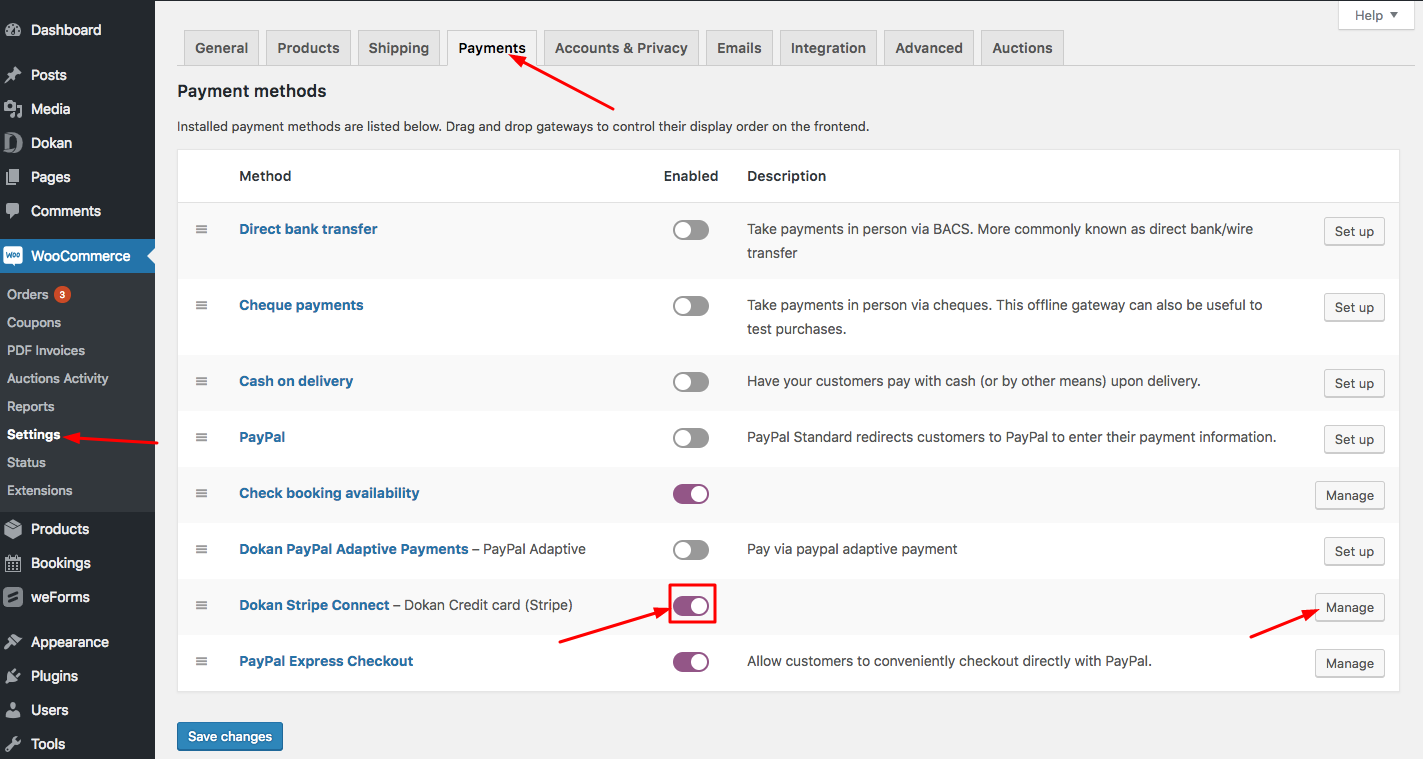Click Set up for Cheque payments
This screenshot has height=759, width=1423.
(x=1354, y=307)
